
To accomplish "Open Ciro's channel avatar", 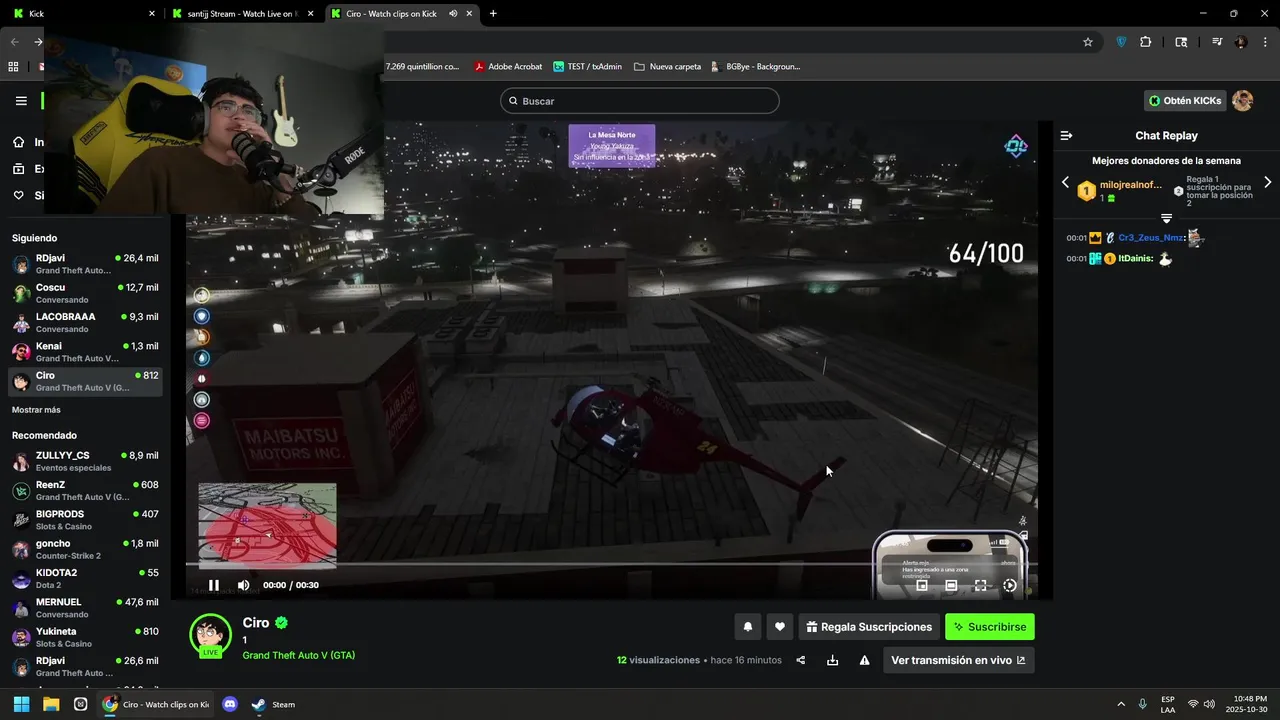I will 210,635.
